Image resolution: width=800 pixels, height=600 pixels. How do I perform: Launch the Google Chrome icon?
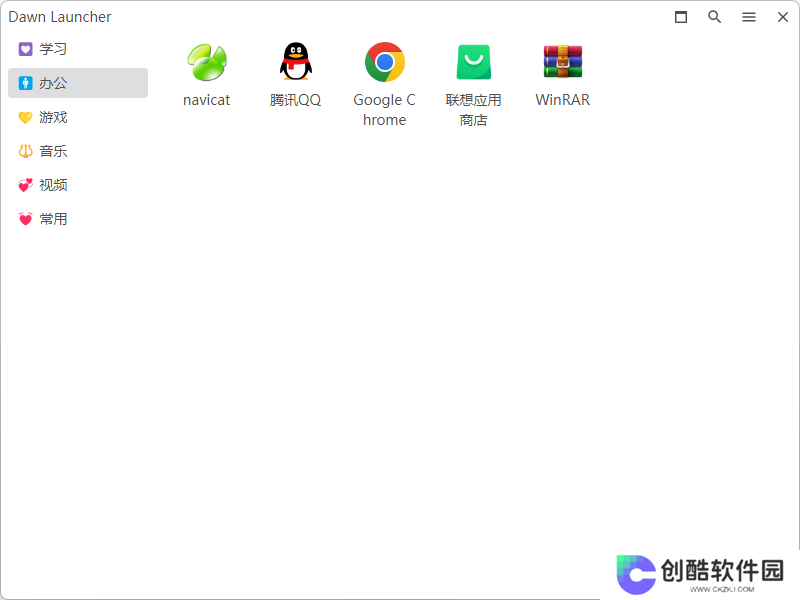pyautogui.click(x=385, y=62)
